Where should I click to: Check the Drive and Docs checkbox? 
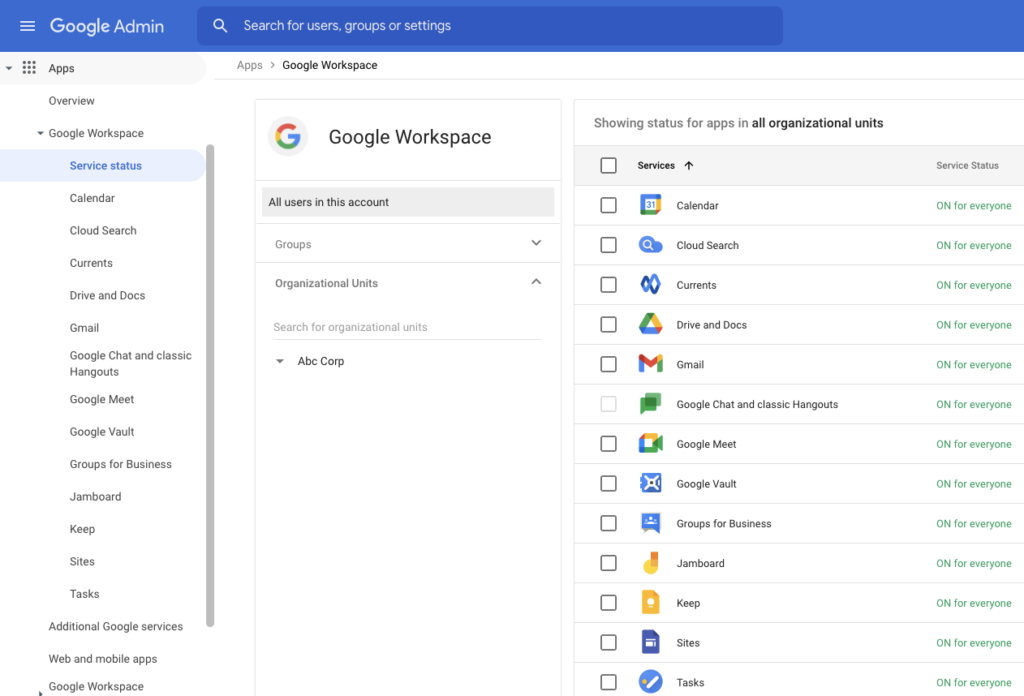coord(608,324)
